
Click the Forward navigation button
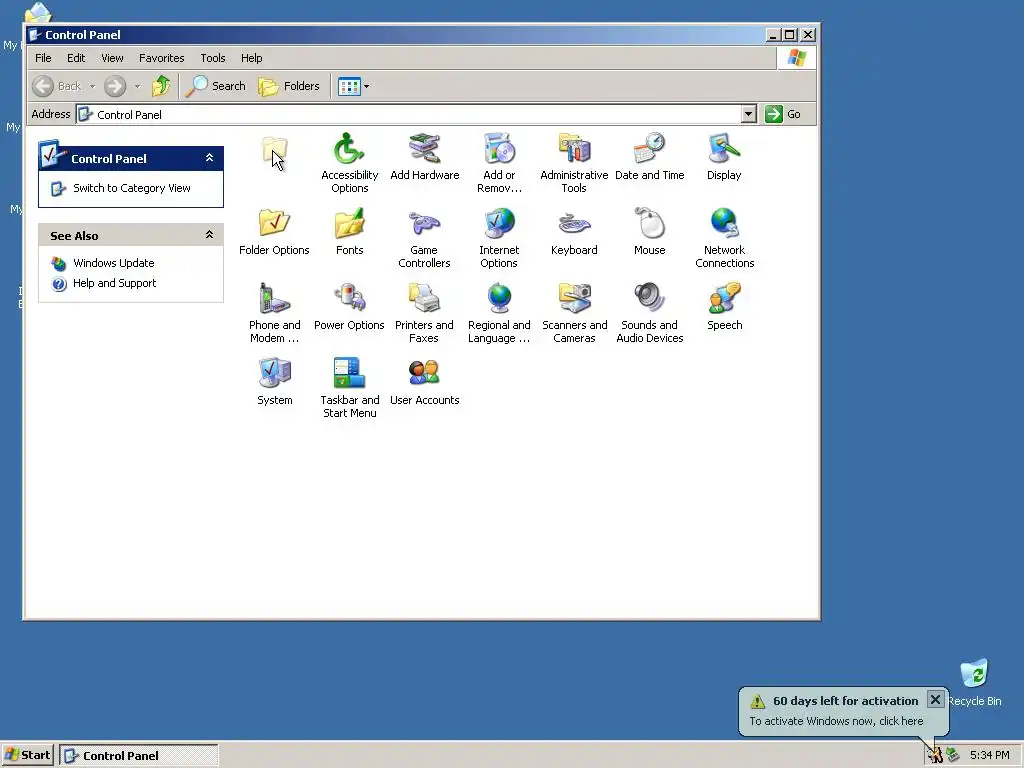[x=115, y=86]
